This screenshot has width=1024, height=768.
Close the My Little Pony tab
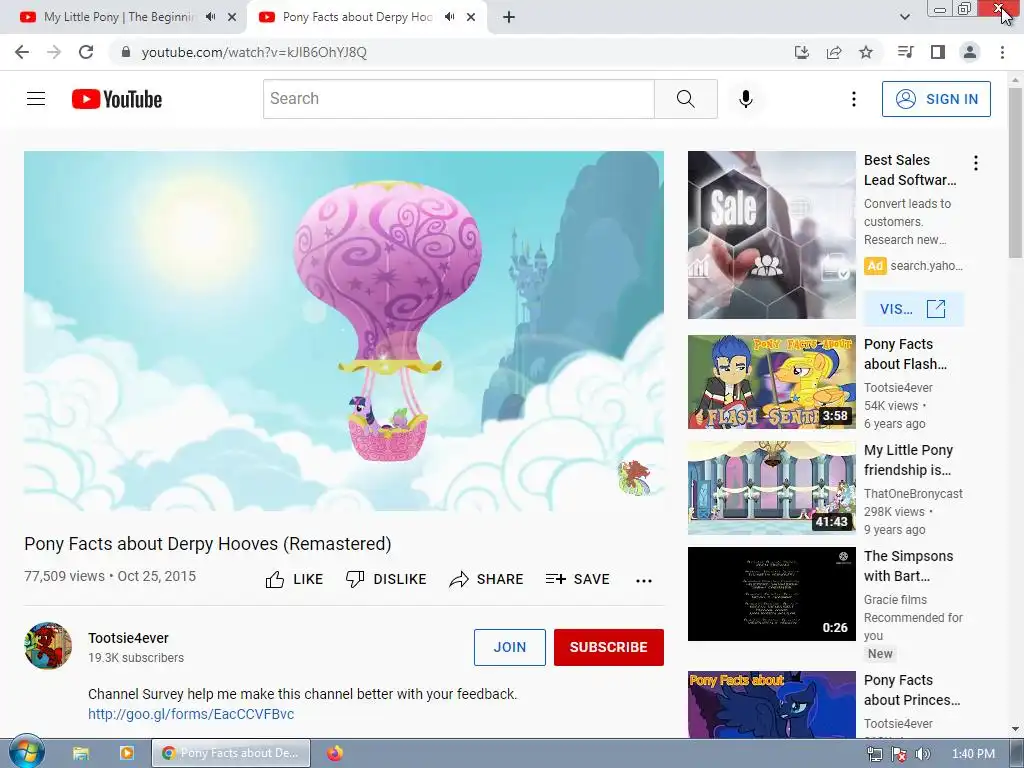coord(232,18)
